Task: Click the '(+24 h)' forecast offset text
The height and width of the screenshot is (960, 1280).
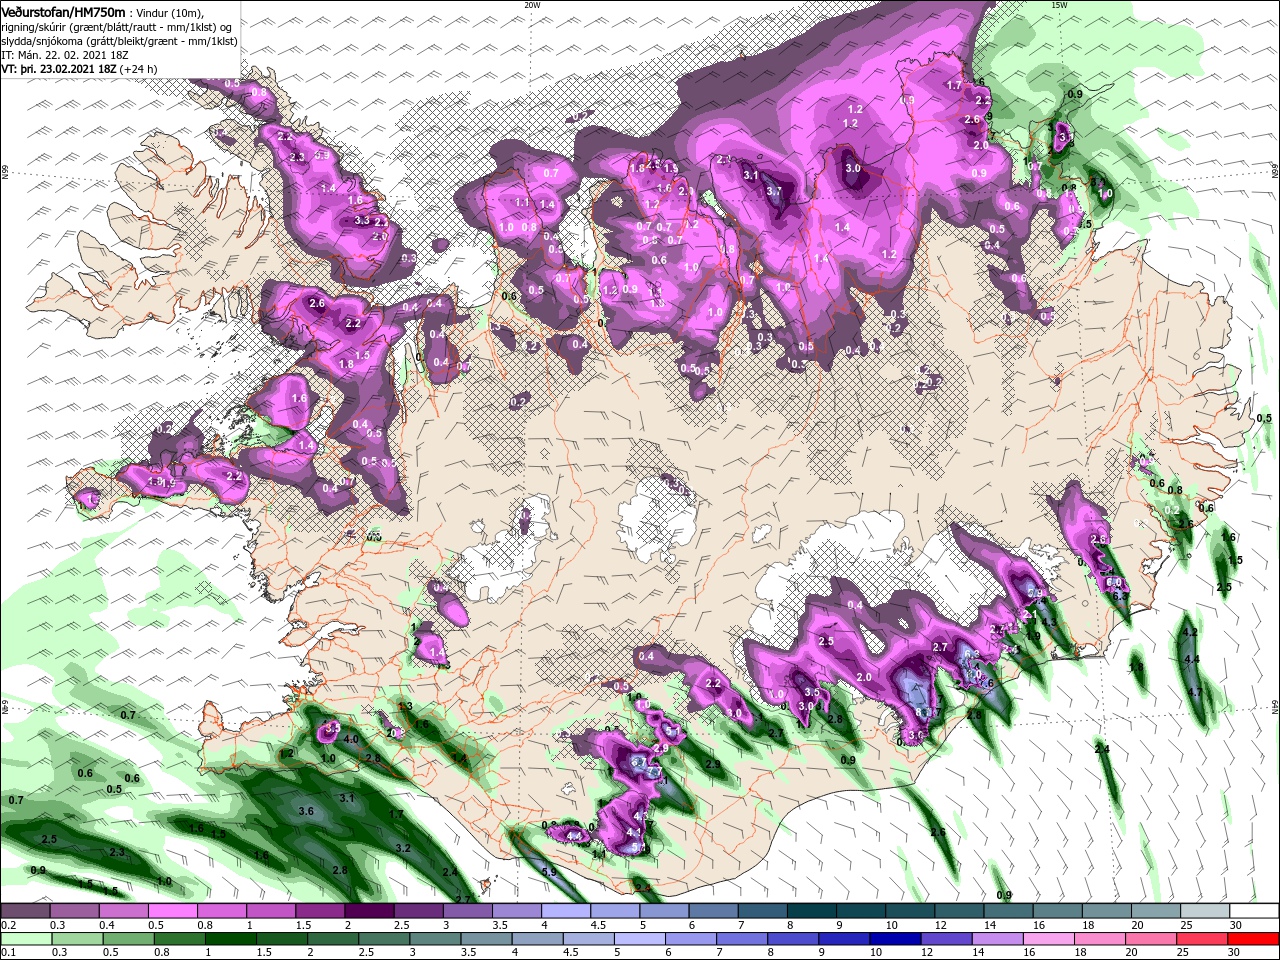Action: [x=139, y=69]
